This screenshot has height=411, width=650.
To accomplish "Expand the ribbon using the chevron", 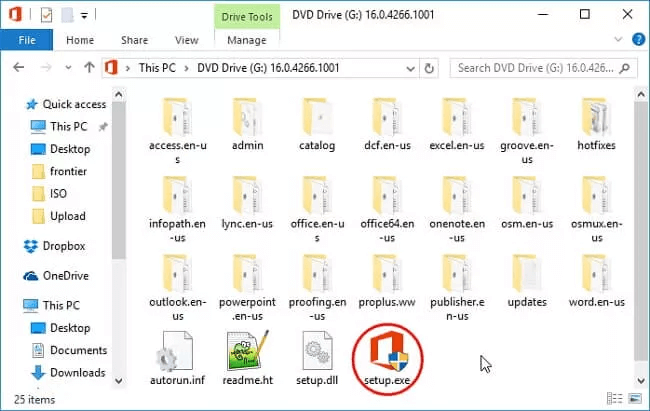I will pos(617,41).
